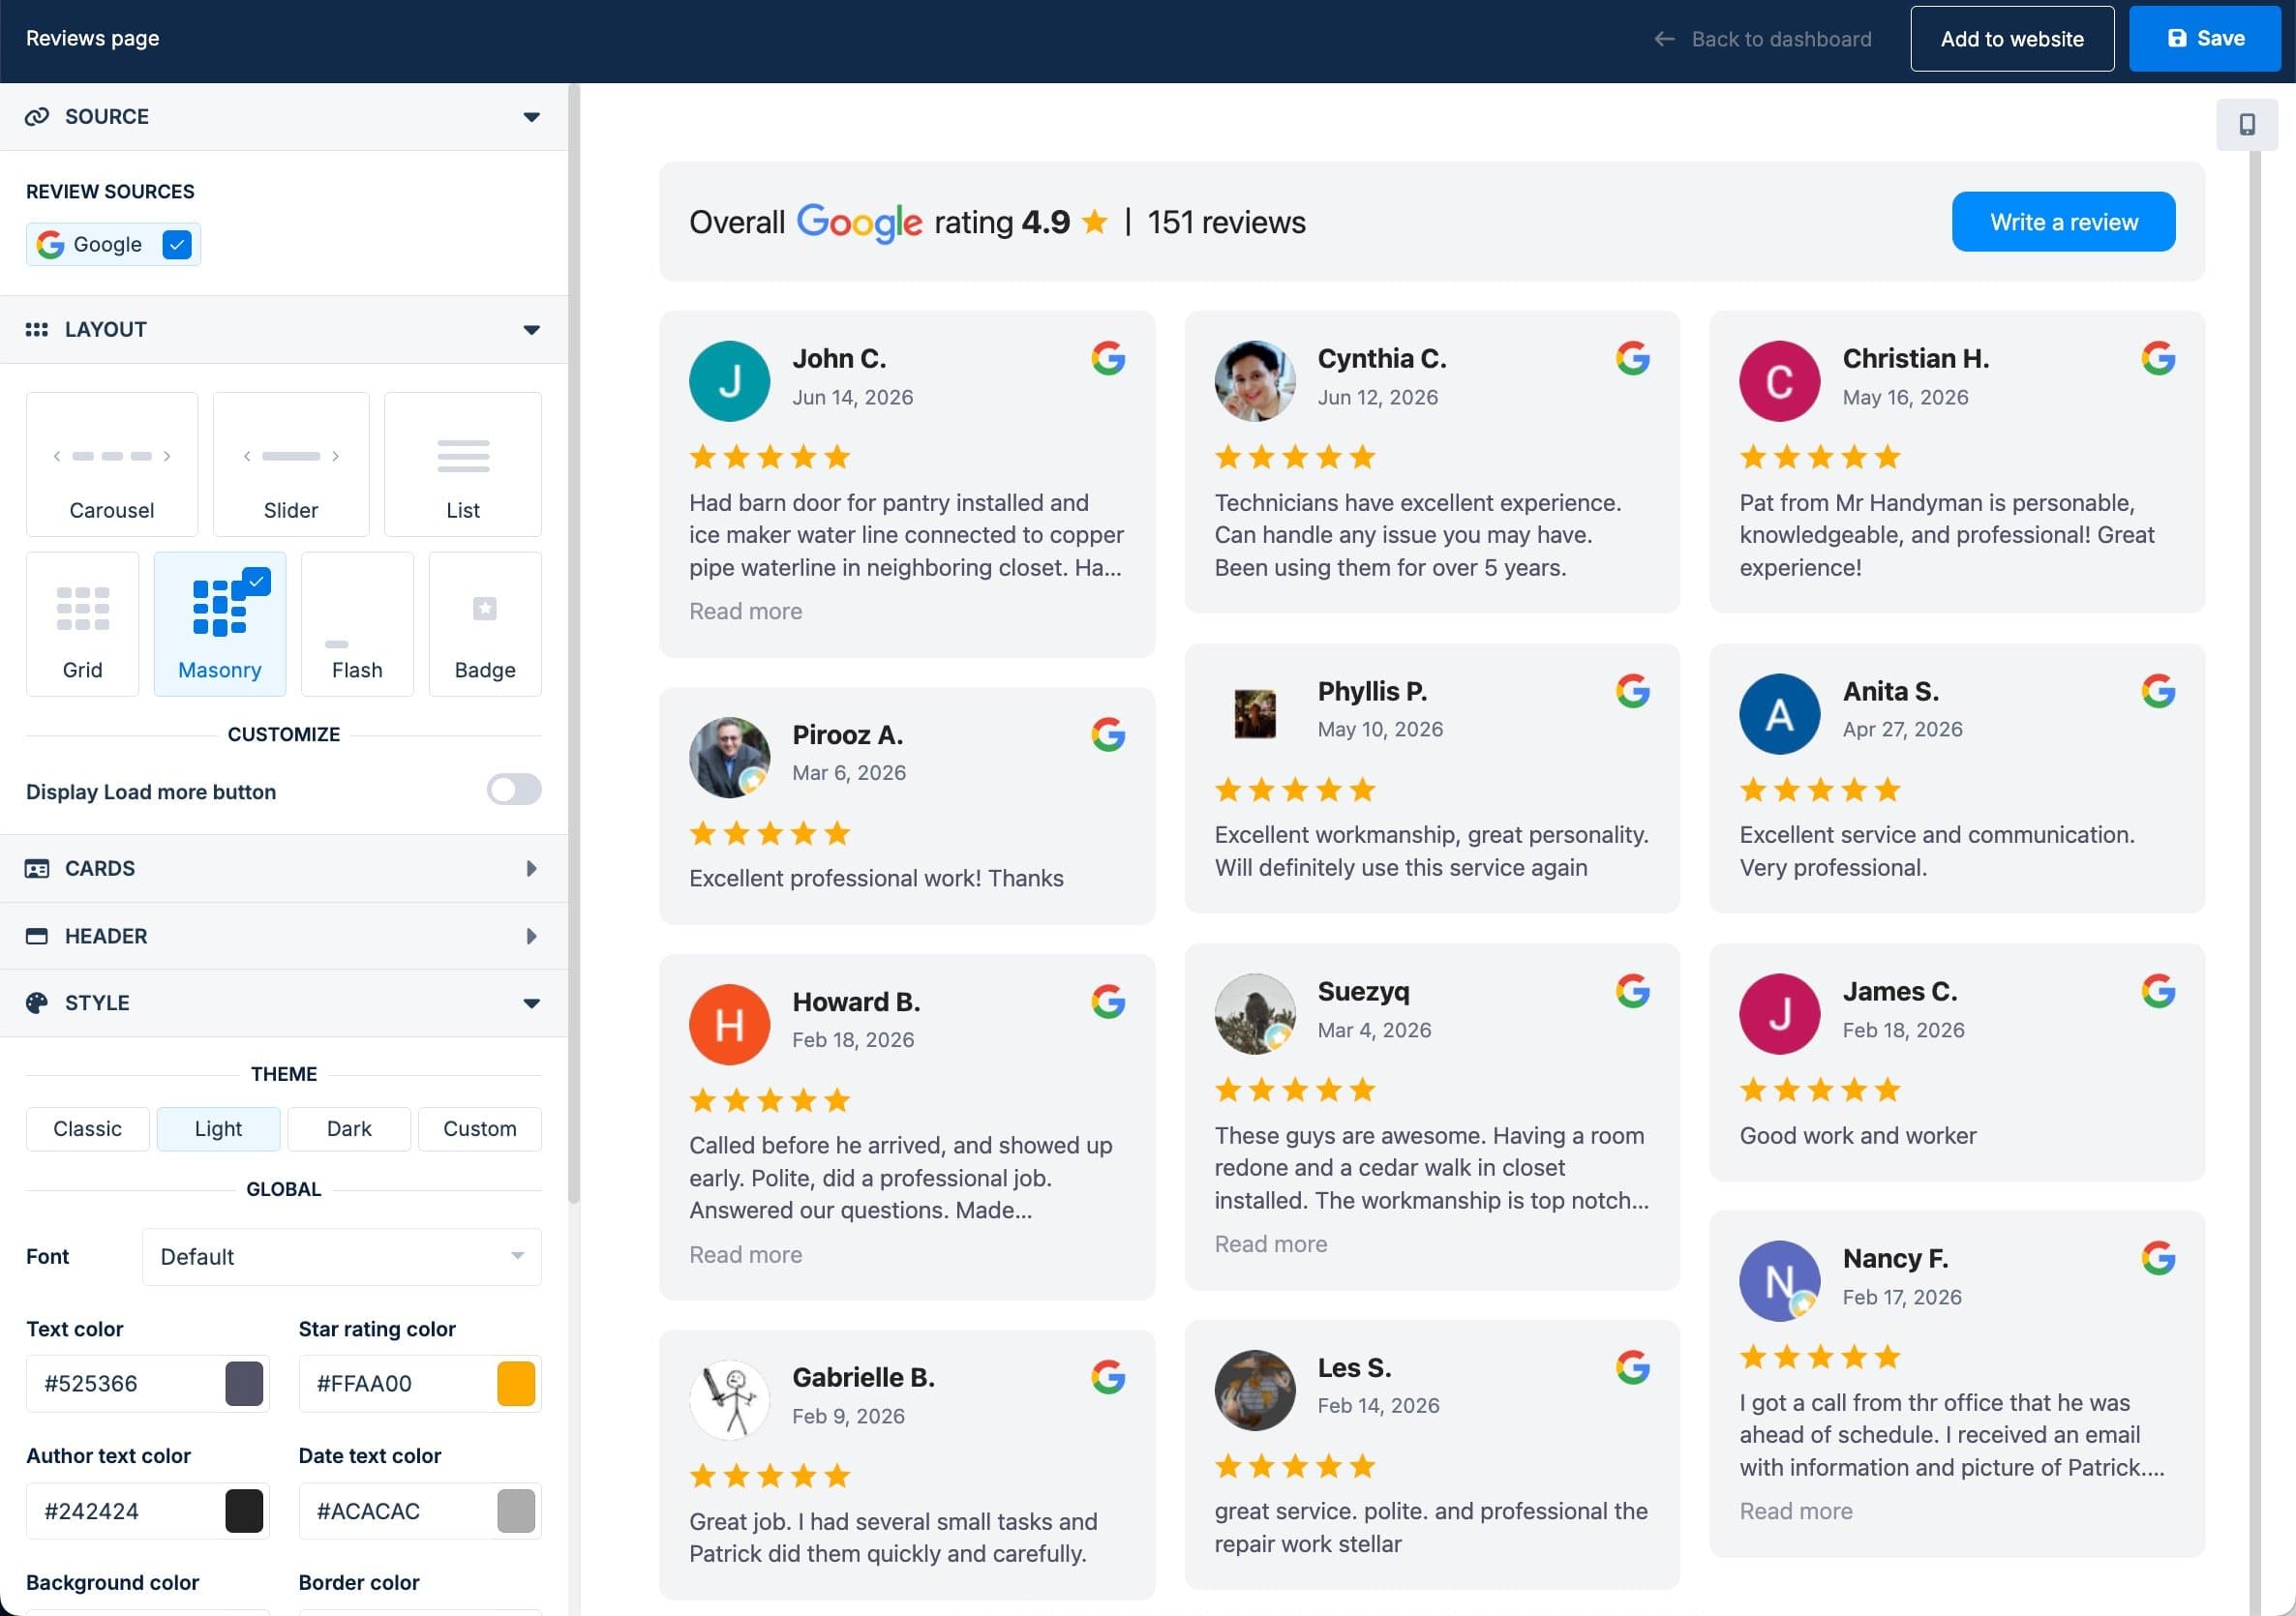The image size is (2296, 1616).
Task: Select the List layout icon
Action: coord(463,456)
